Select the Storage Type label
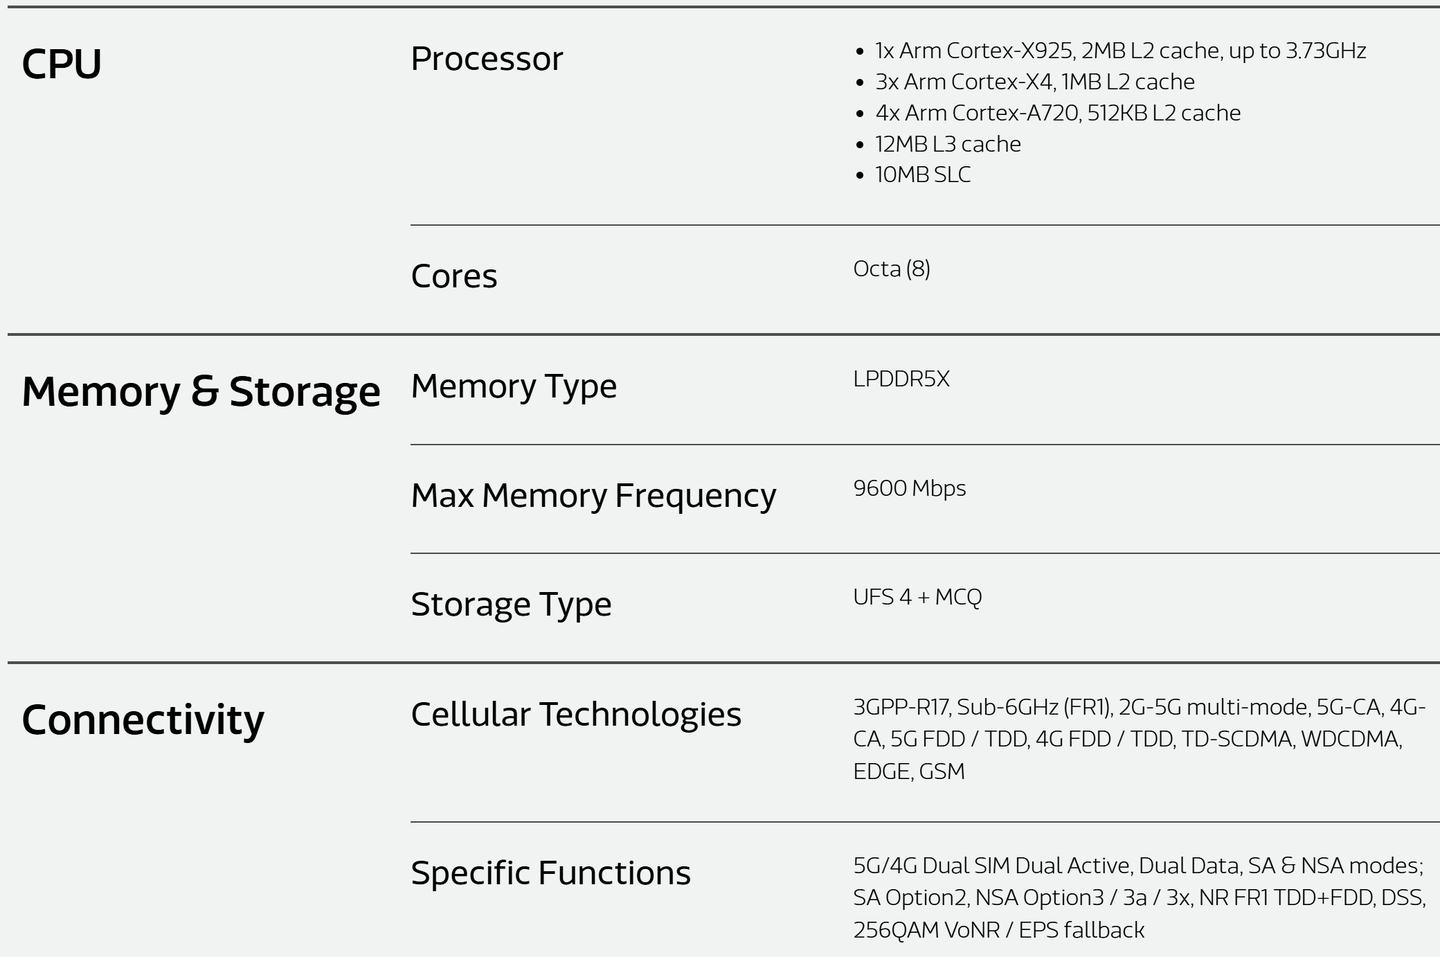This screenshot has width=1440, height=957. (511, 605)
